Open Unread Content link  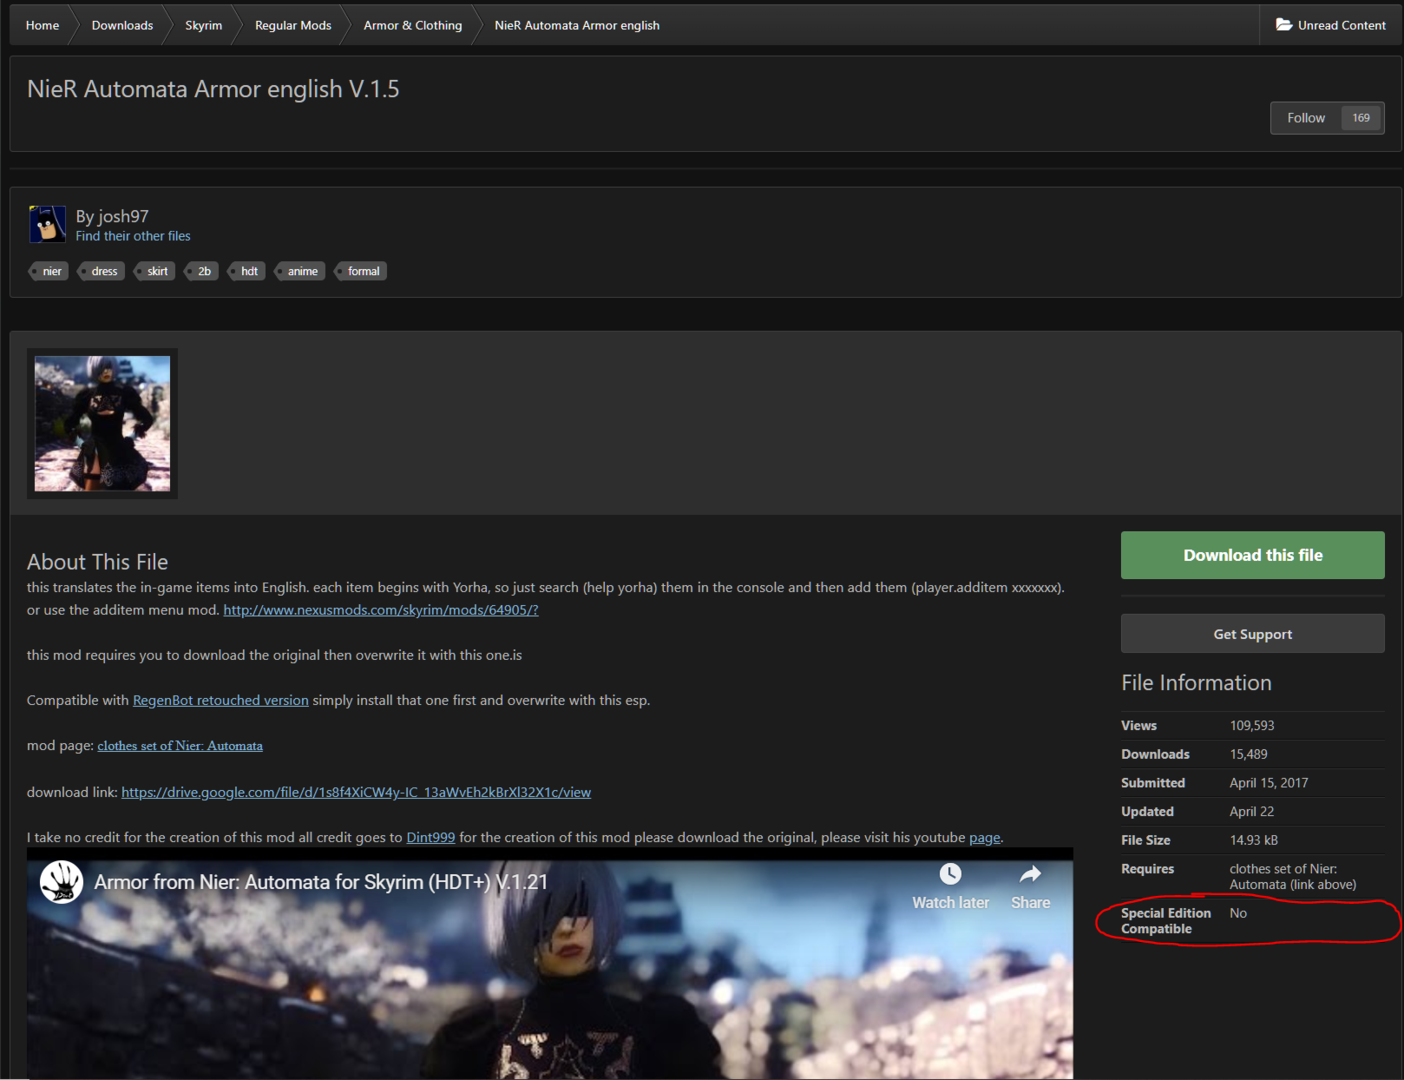coord(1331,25)
